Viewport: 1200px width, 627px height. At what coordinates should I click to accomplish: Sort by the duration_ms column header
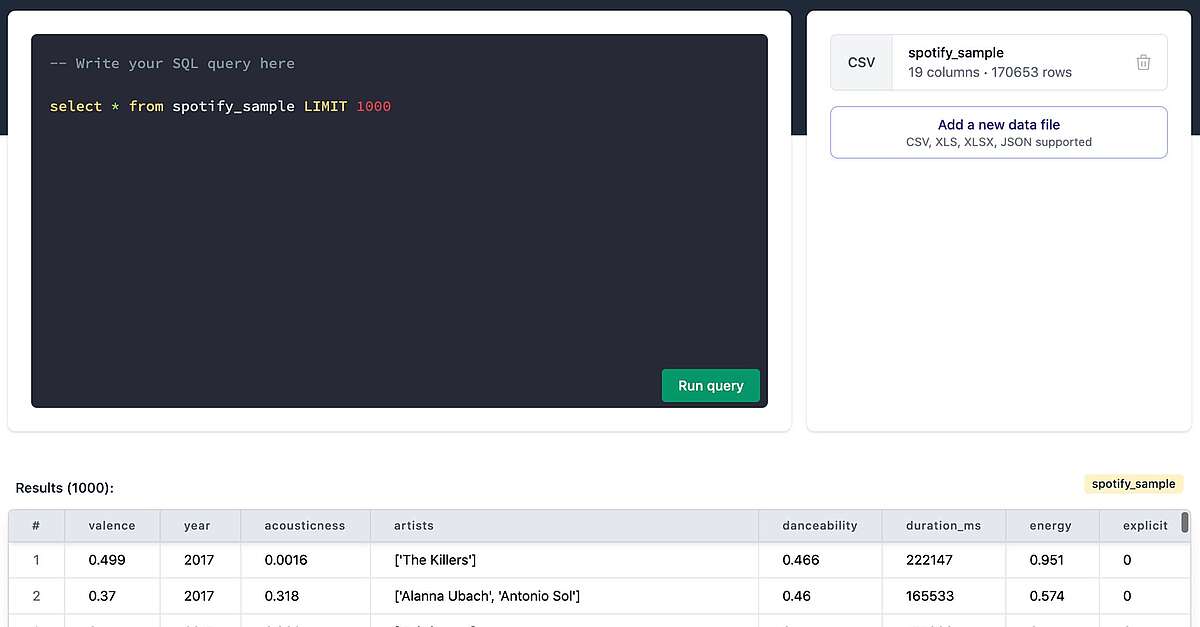[943, 525]
